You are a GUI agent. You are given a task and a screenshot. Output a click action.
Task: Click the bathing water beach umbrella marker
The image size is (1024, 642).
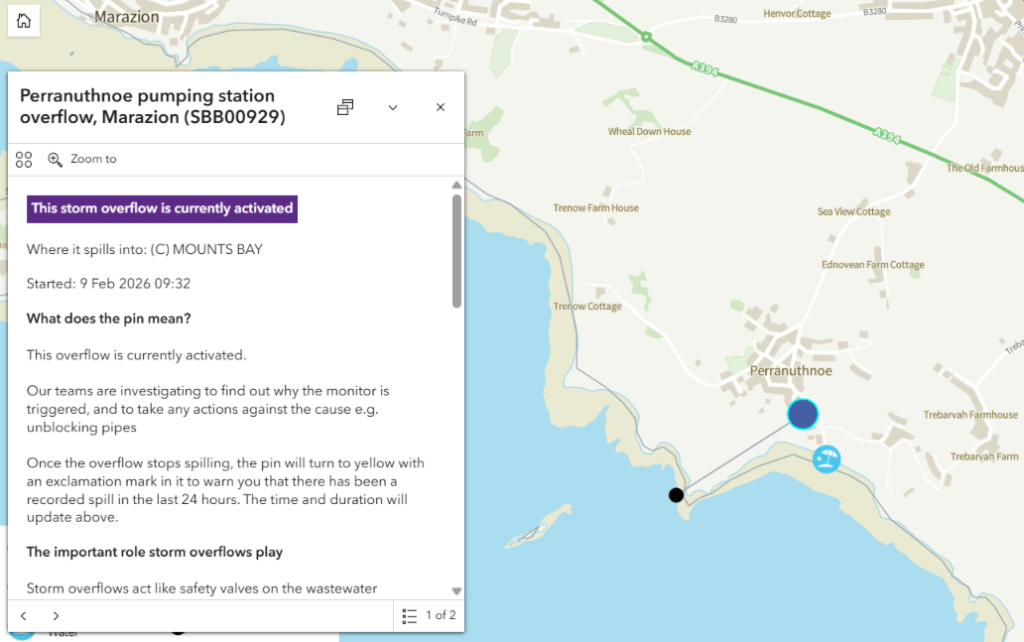click(x=826, y=459)
